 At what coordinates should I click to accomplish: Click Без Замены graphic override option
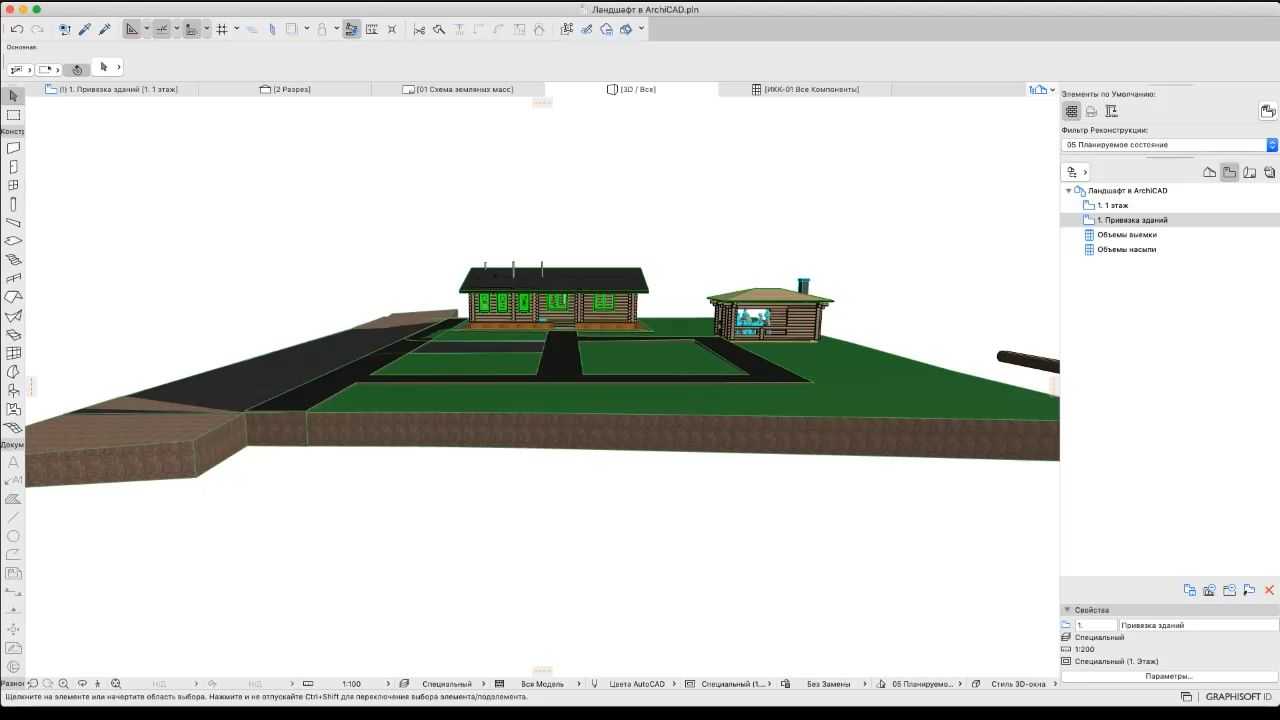(x=829, y=684)
